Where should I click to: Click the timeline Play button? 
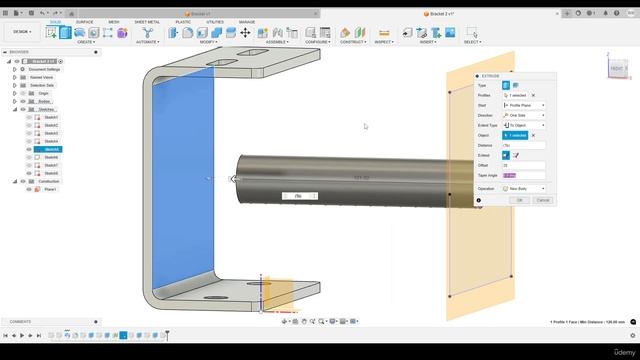pos(22,336)
